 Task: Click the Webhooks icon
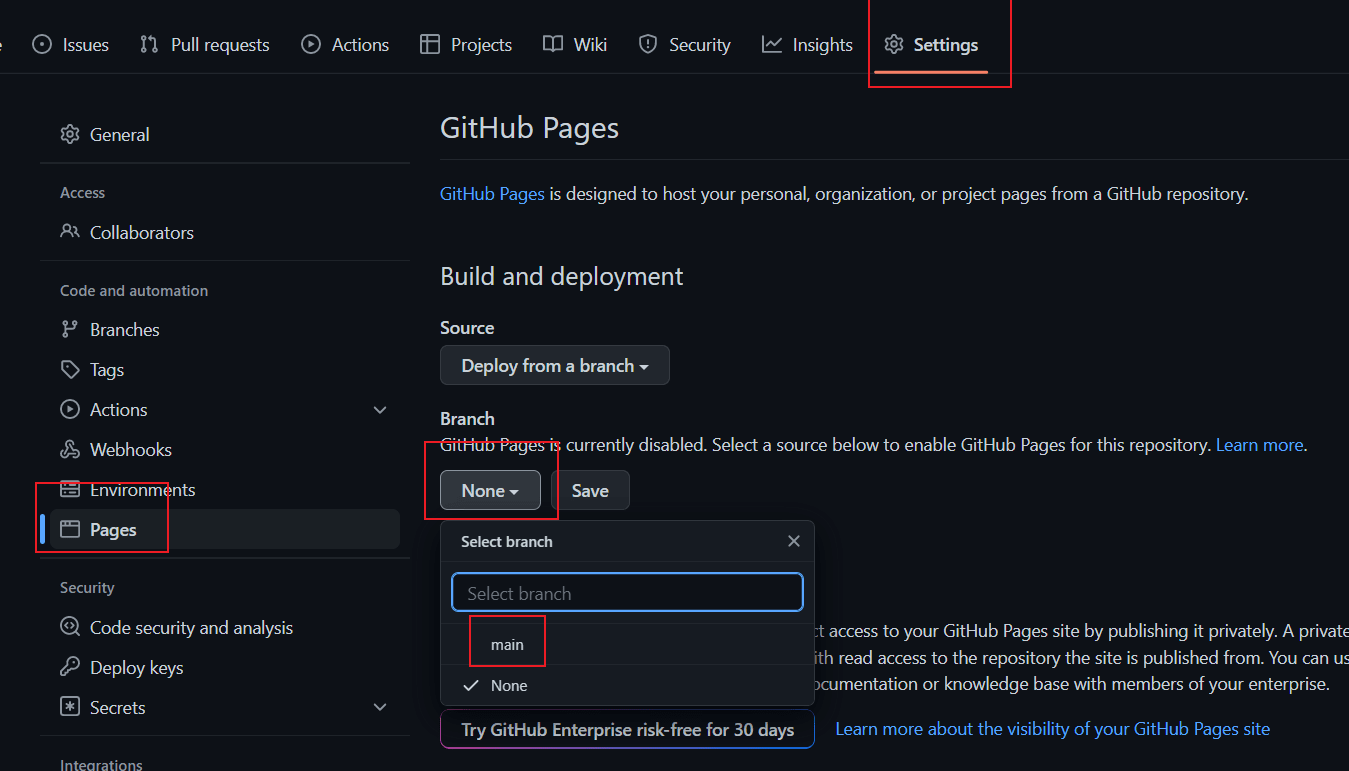(70, 449)
